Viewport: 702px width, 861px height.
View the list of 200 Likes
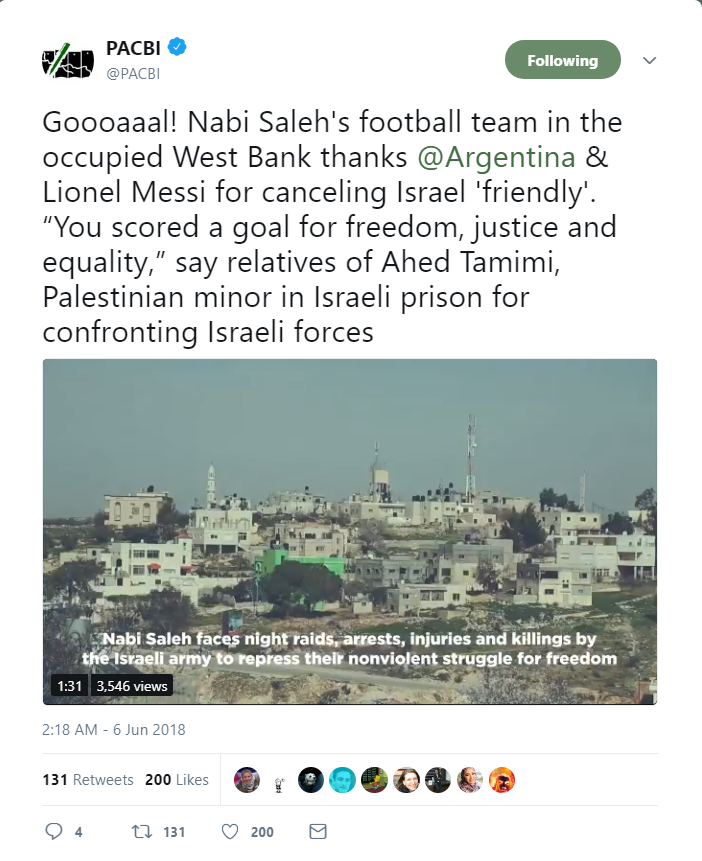click(177, 780)
